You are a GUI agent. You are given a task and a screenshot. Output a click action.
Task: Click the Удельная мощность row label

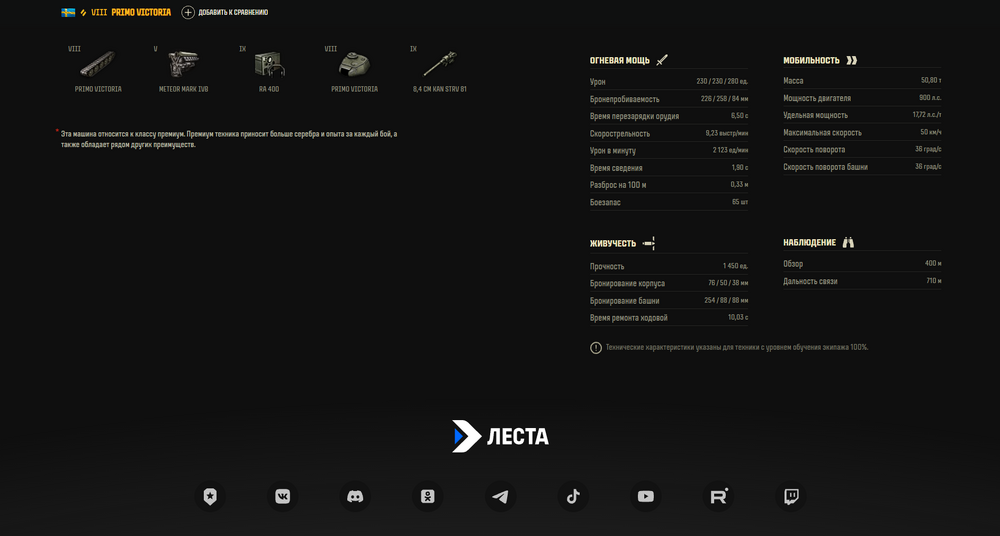tap(815, 115)
